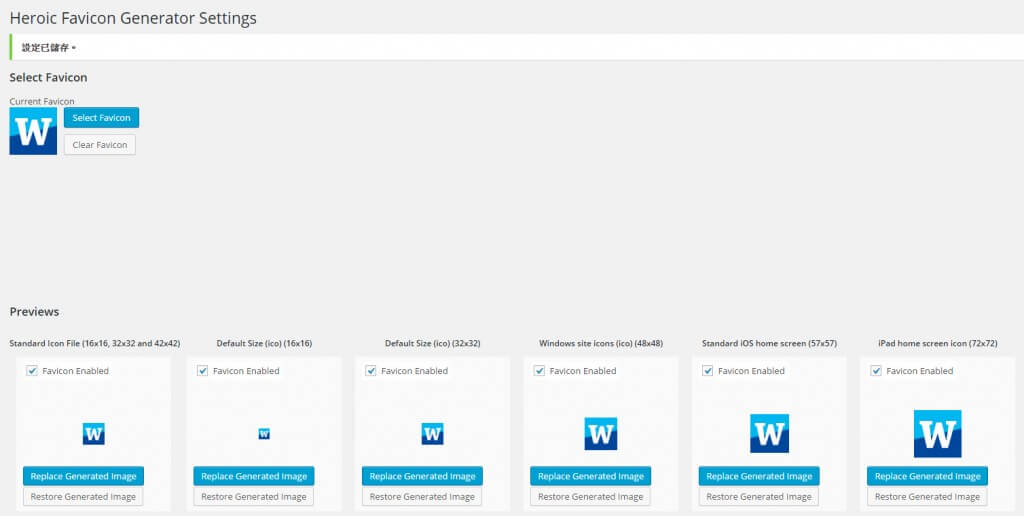Click the iPad home screen icon preview
The height and width of the screenshot is (516, 1024).
937,434
